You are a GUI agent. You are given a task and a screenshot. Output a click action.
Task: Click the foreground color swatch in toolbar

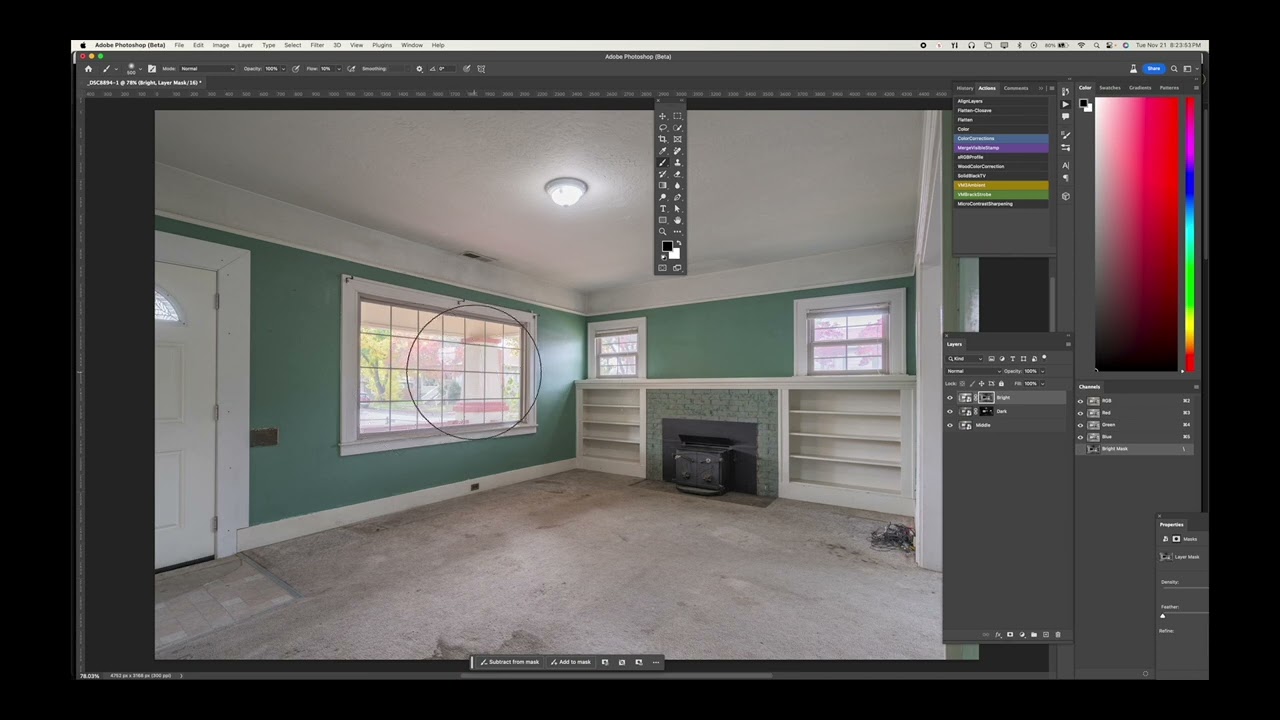point(667,246)
